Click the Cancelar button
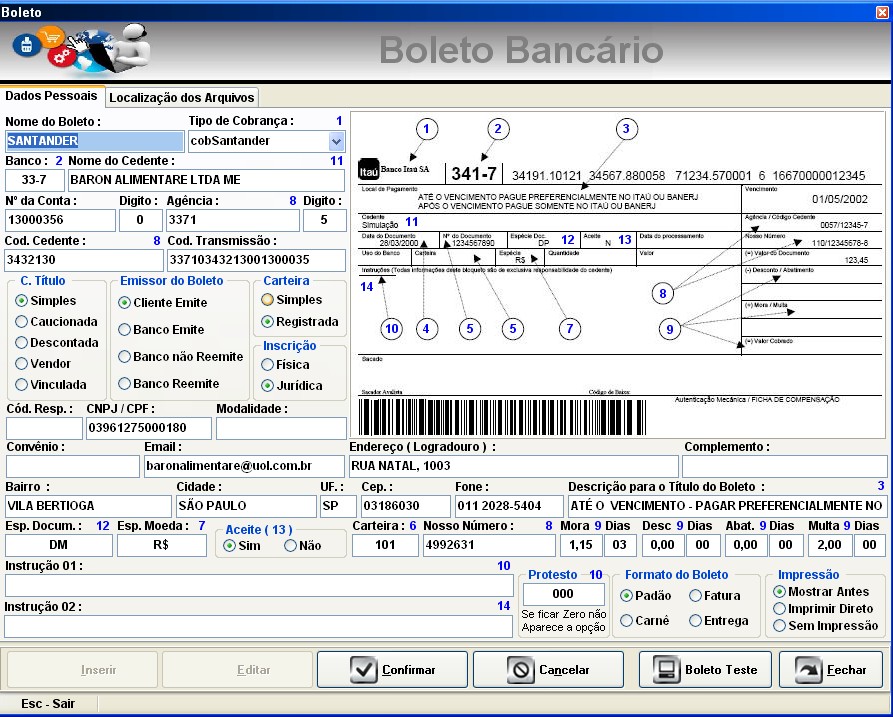 [548, 670]
